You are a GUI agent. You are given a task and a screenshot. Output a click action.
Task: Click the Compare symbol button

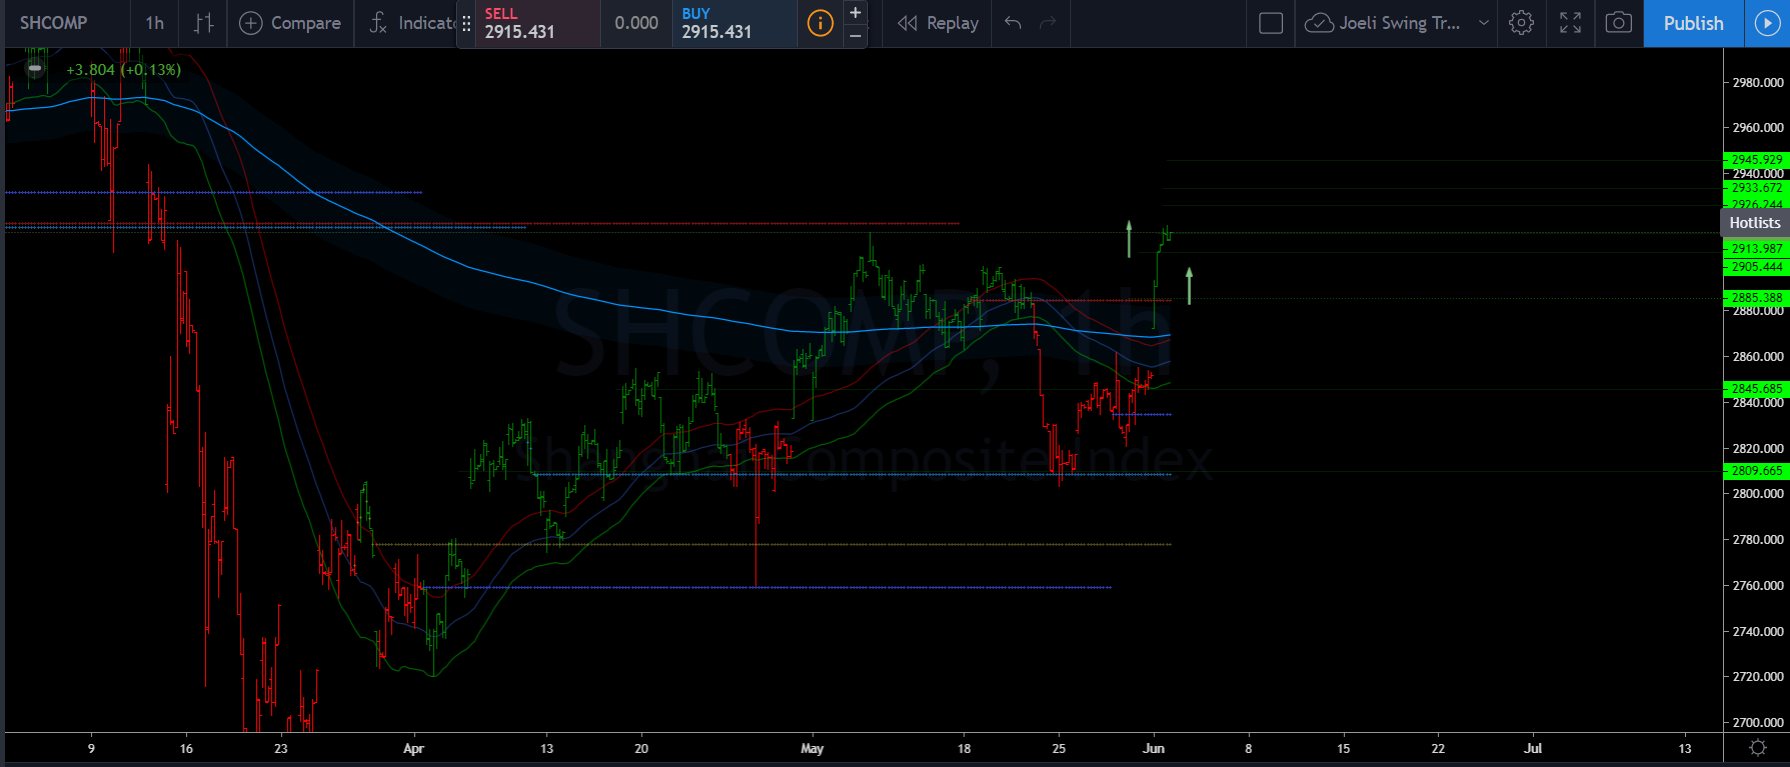290,23
